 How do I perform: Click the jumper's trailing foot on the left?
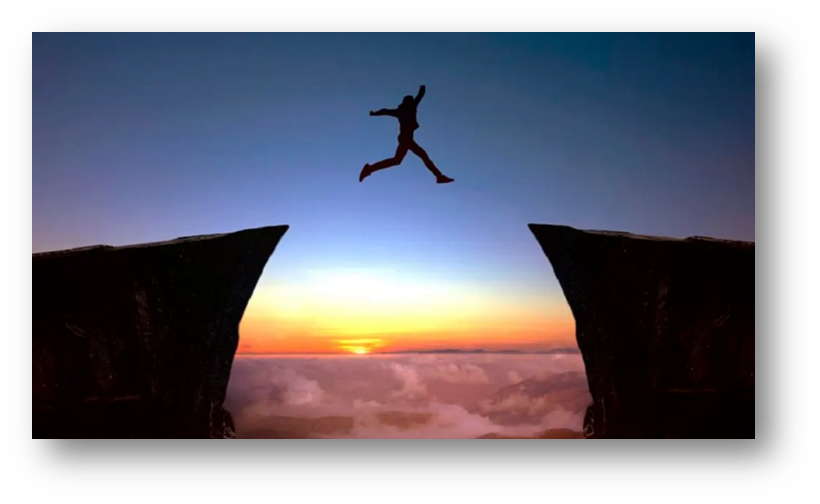364,172
